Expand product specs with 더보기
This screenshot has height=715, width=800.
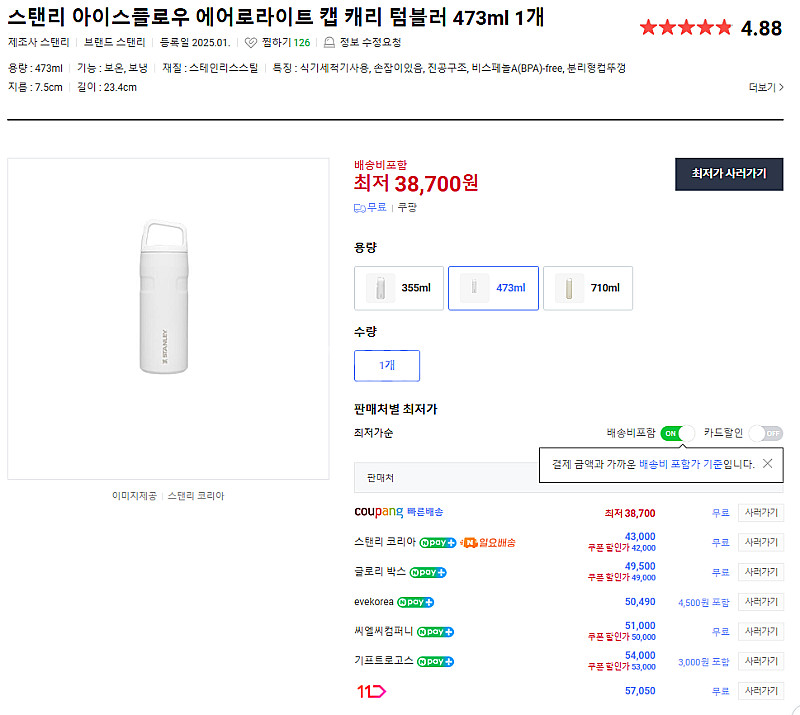(766, 87)
